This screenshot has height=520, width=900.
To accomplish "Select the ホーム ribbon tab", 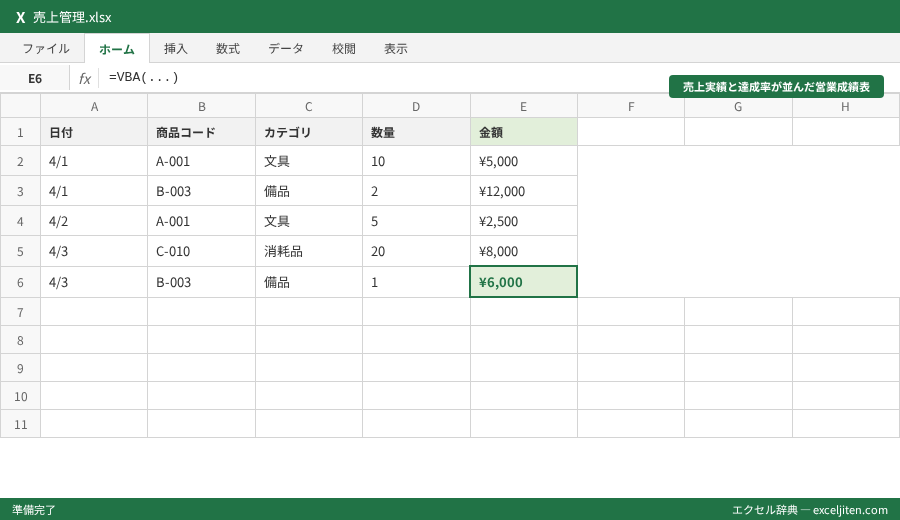I will point(117,49).
